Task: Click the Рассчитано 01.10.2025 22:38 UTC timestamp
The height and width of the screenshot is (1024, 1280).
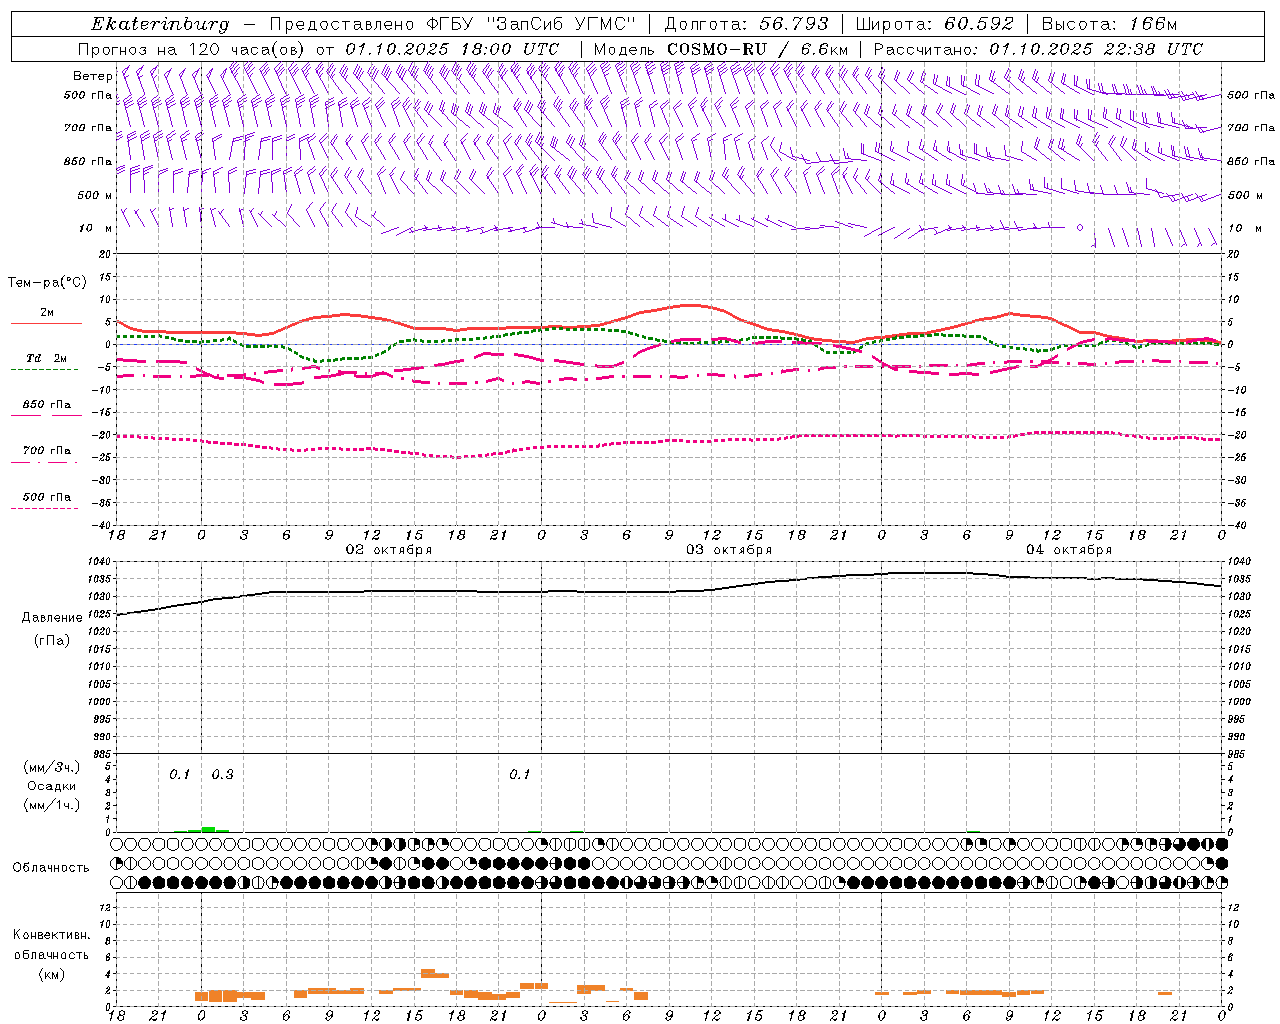Action: [x=1038, y=49]
